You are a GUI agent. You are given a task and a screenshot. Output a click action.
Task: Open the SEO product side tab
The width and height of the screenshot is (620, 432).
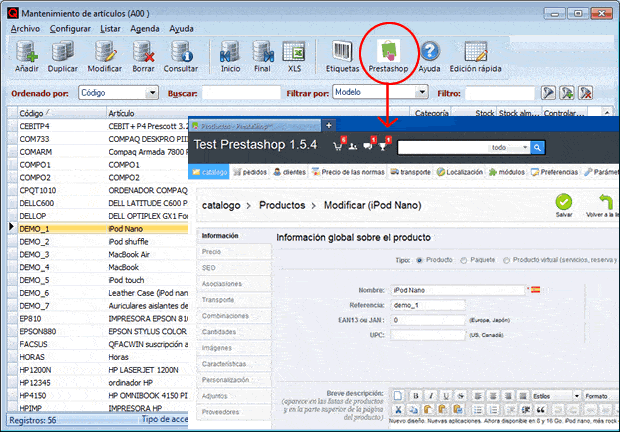tap(234, 268)
